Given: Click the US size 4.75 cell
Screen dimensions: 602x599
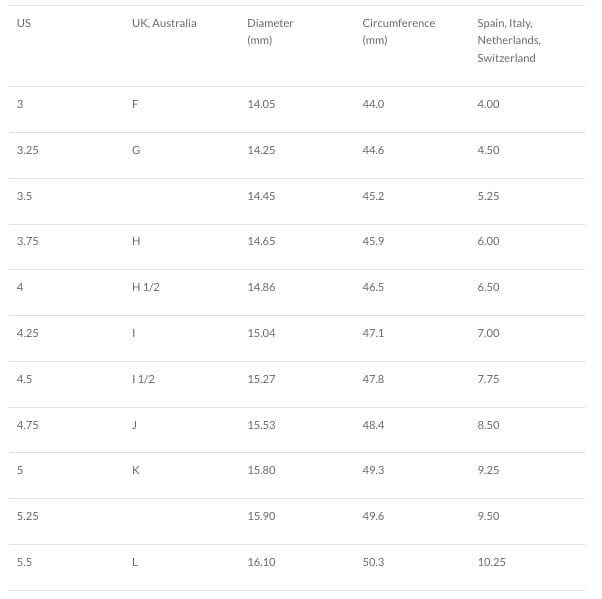Looking at the screenshot, I should (x=28, y=425).
